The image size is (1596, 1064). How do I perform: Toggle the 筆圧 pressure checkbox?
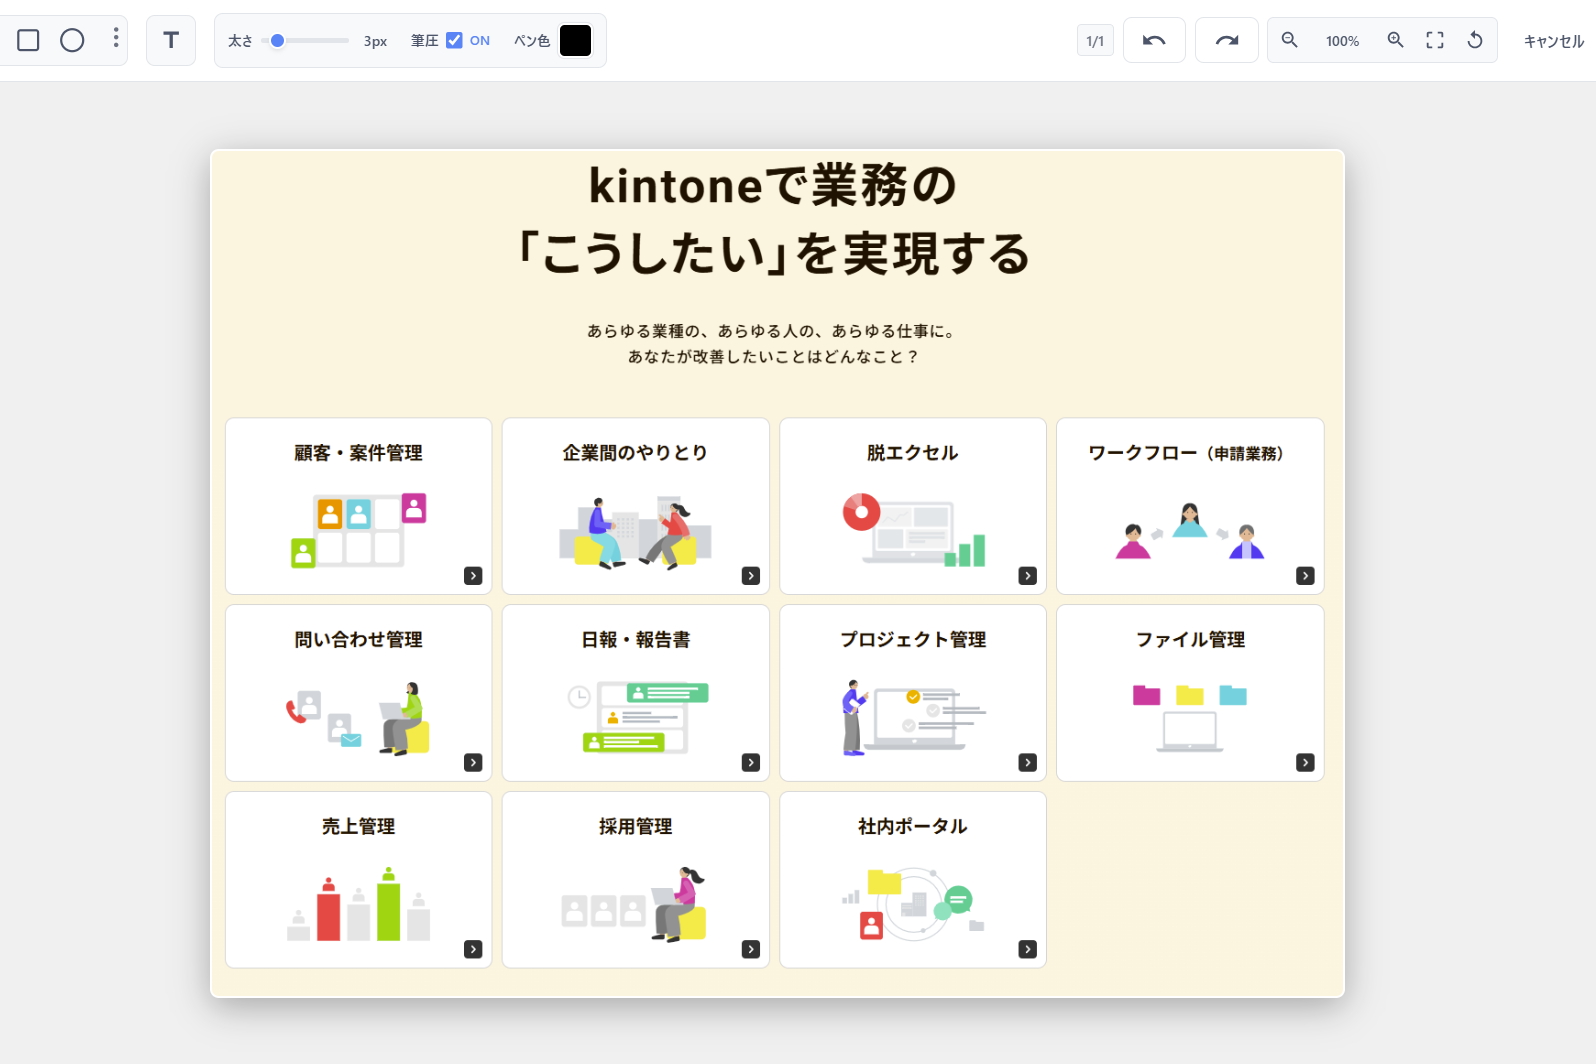tap(454, 40)
